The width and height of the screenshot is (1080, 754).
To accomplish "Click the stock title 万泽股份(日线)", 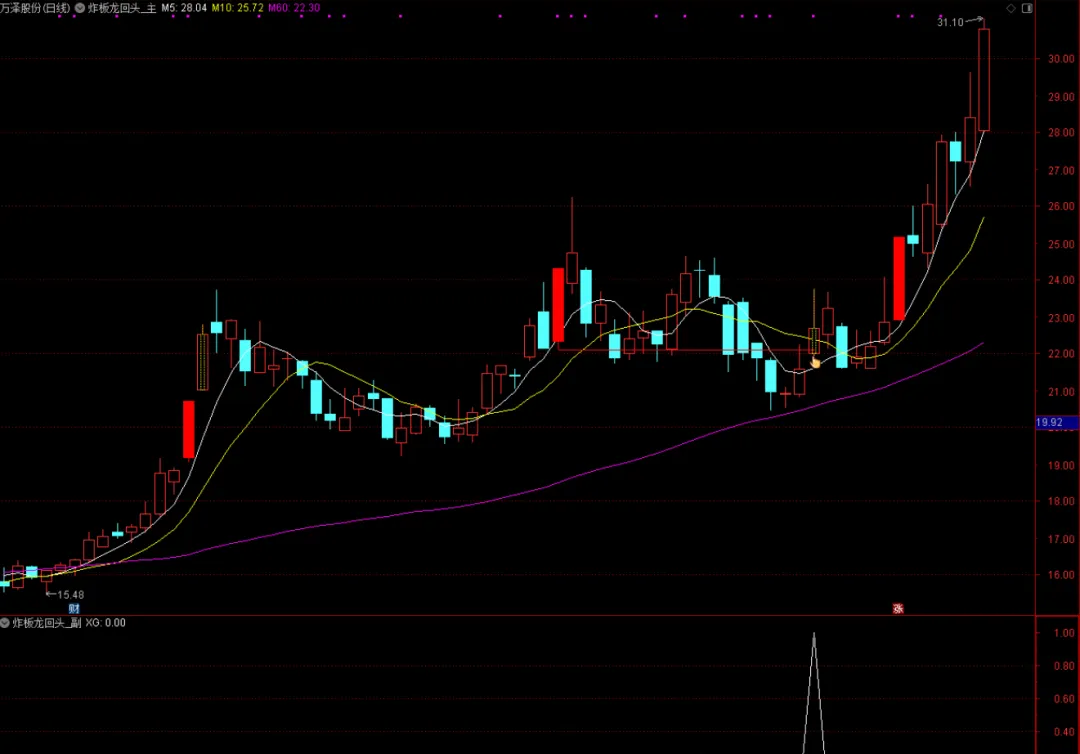I will click(x=35, y=8).
